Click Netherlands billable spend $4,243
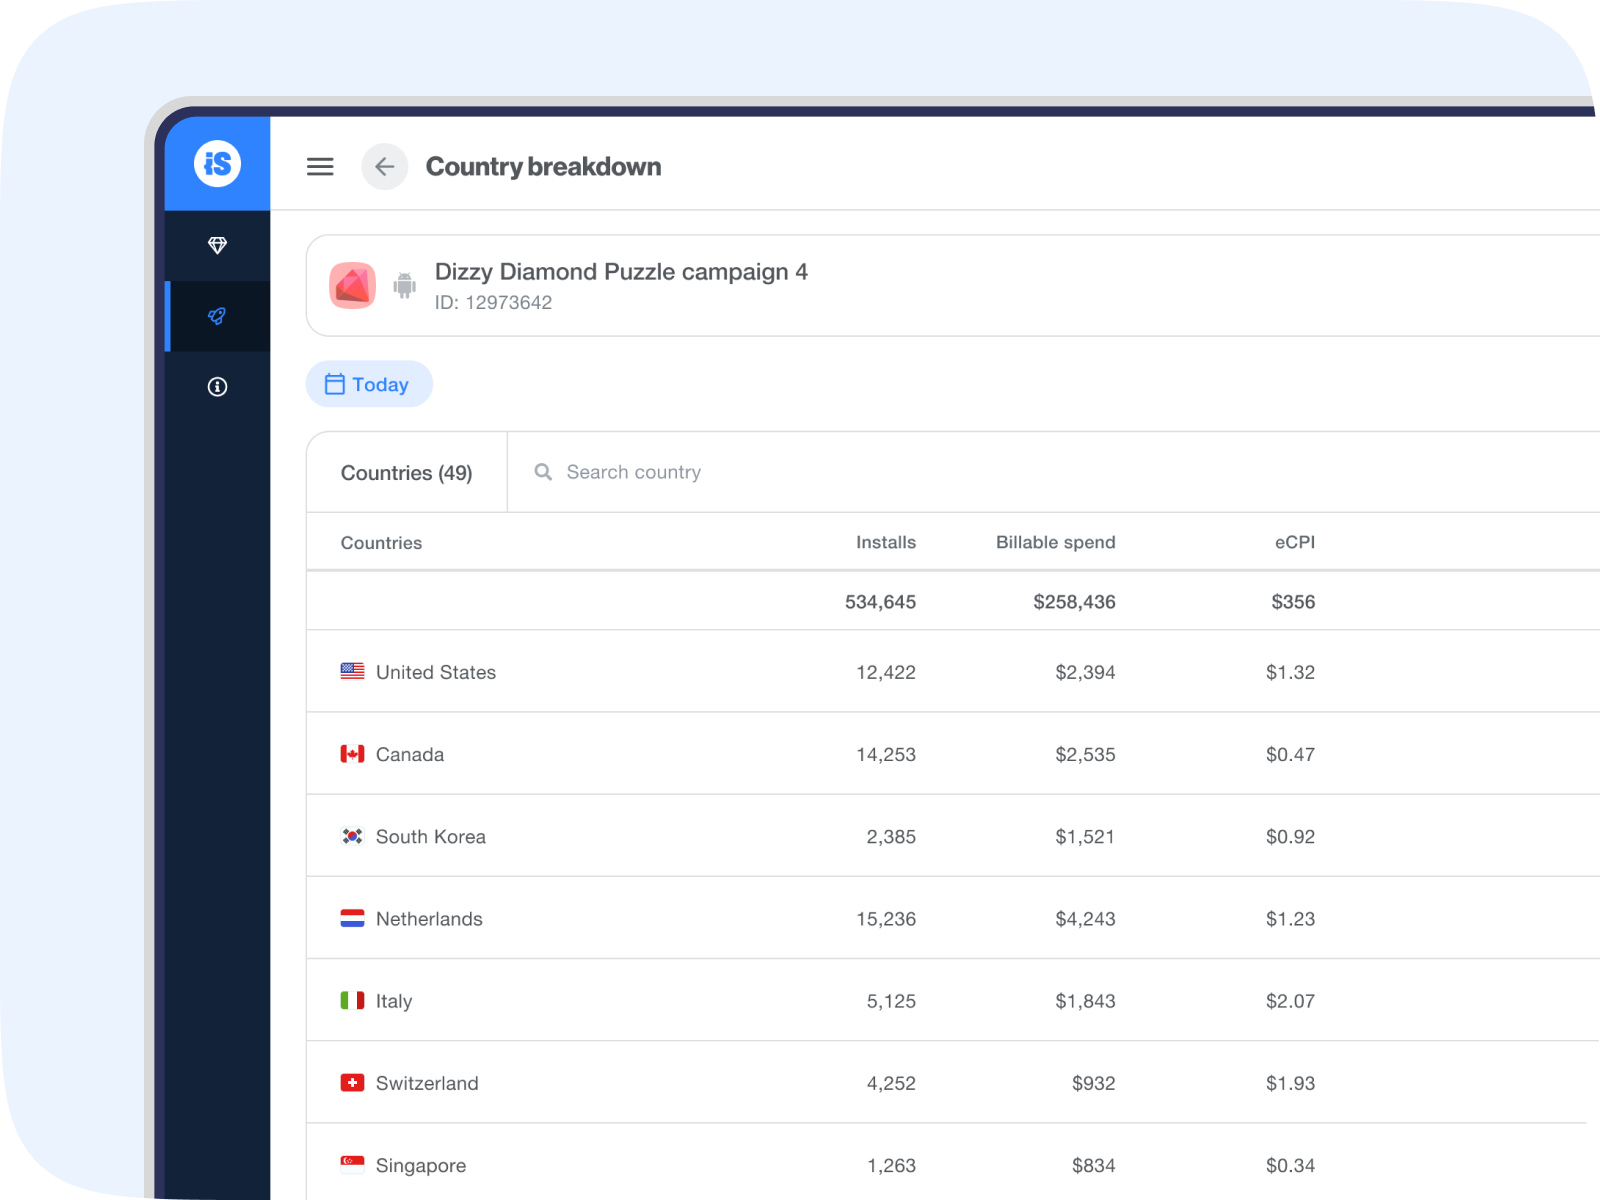 [1085, 919]
